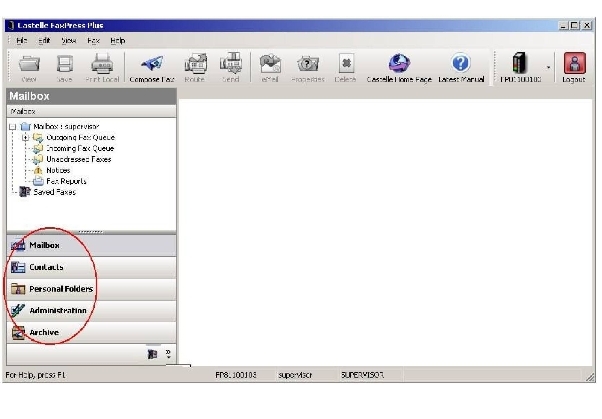Select Incoming Fax Queue in tree
This screenshot has width=602, height=419.
point(80,148)
